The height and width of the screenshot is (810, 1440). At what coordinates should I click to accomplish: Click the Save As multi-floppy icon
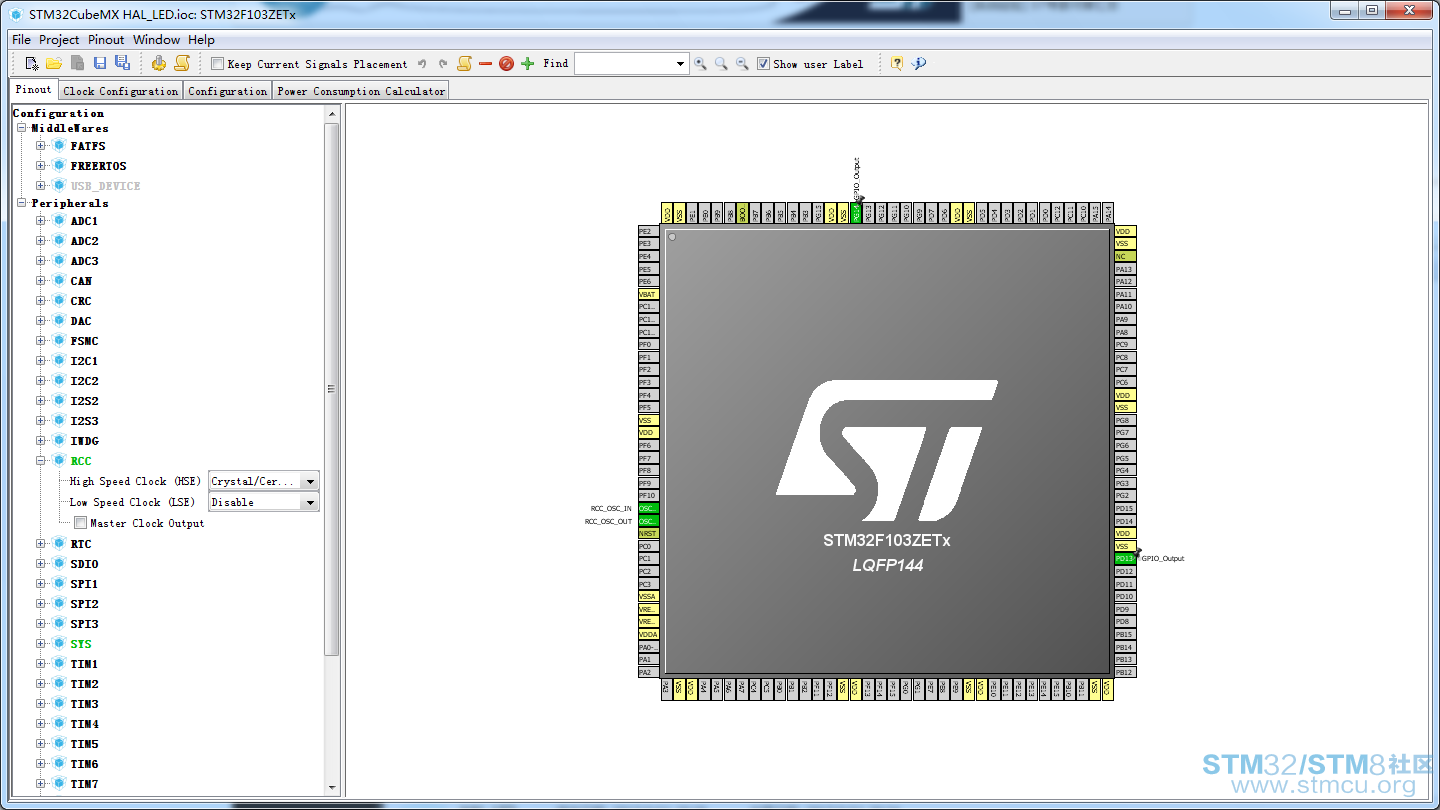pos(122,64)
